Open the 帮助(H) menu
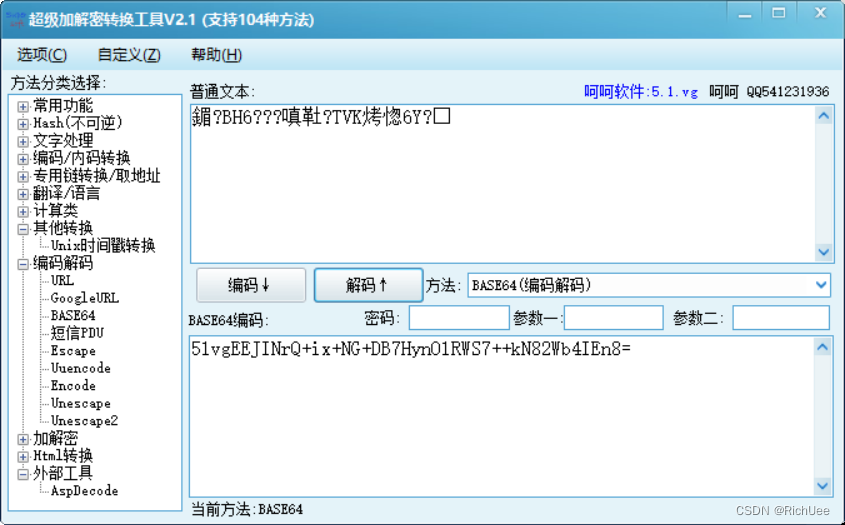Viewport: 845px width, 525px height. (216, 54)
